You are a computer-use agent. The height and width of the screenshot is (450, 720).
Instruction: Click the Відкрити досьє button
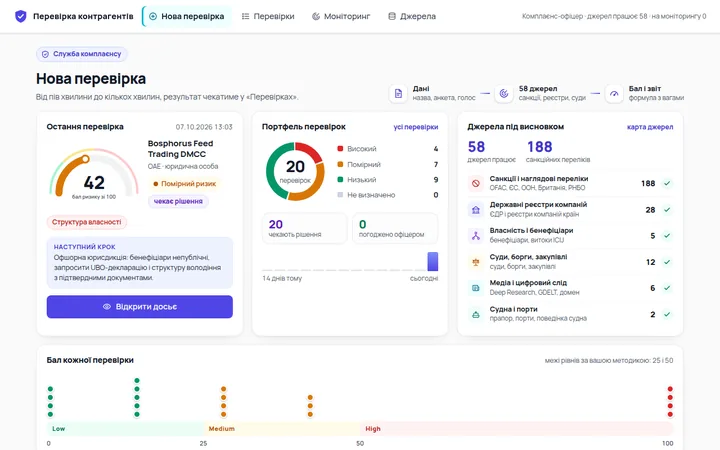point(140,306)
